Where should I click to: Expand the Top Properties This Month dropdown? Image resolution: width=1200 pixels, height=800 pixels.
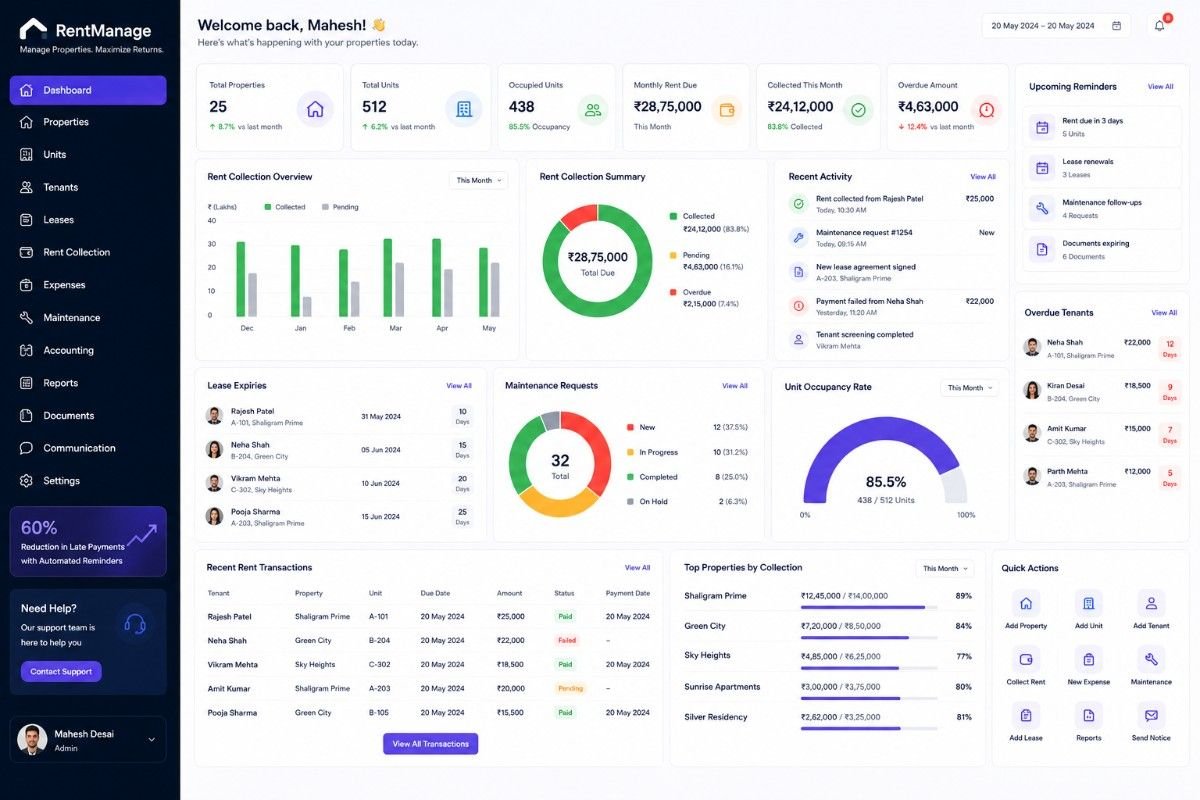tap(944, 568)
